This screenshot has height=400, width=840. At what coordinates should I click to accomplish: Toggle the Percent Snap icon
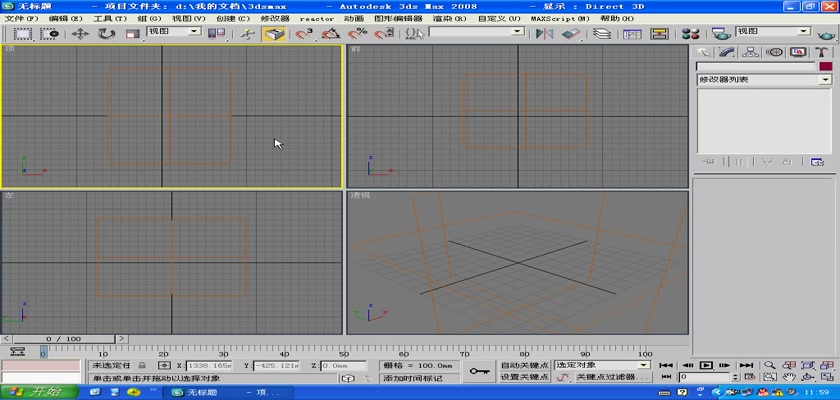tap(357, 34)
